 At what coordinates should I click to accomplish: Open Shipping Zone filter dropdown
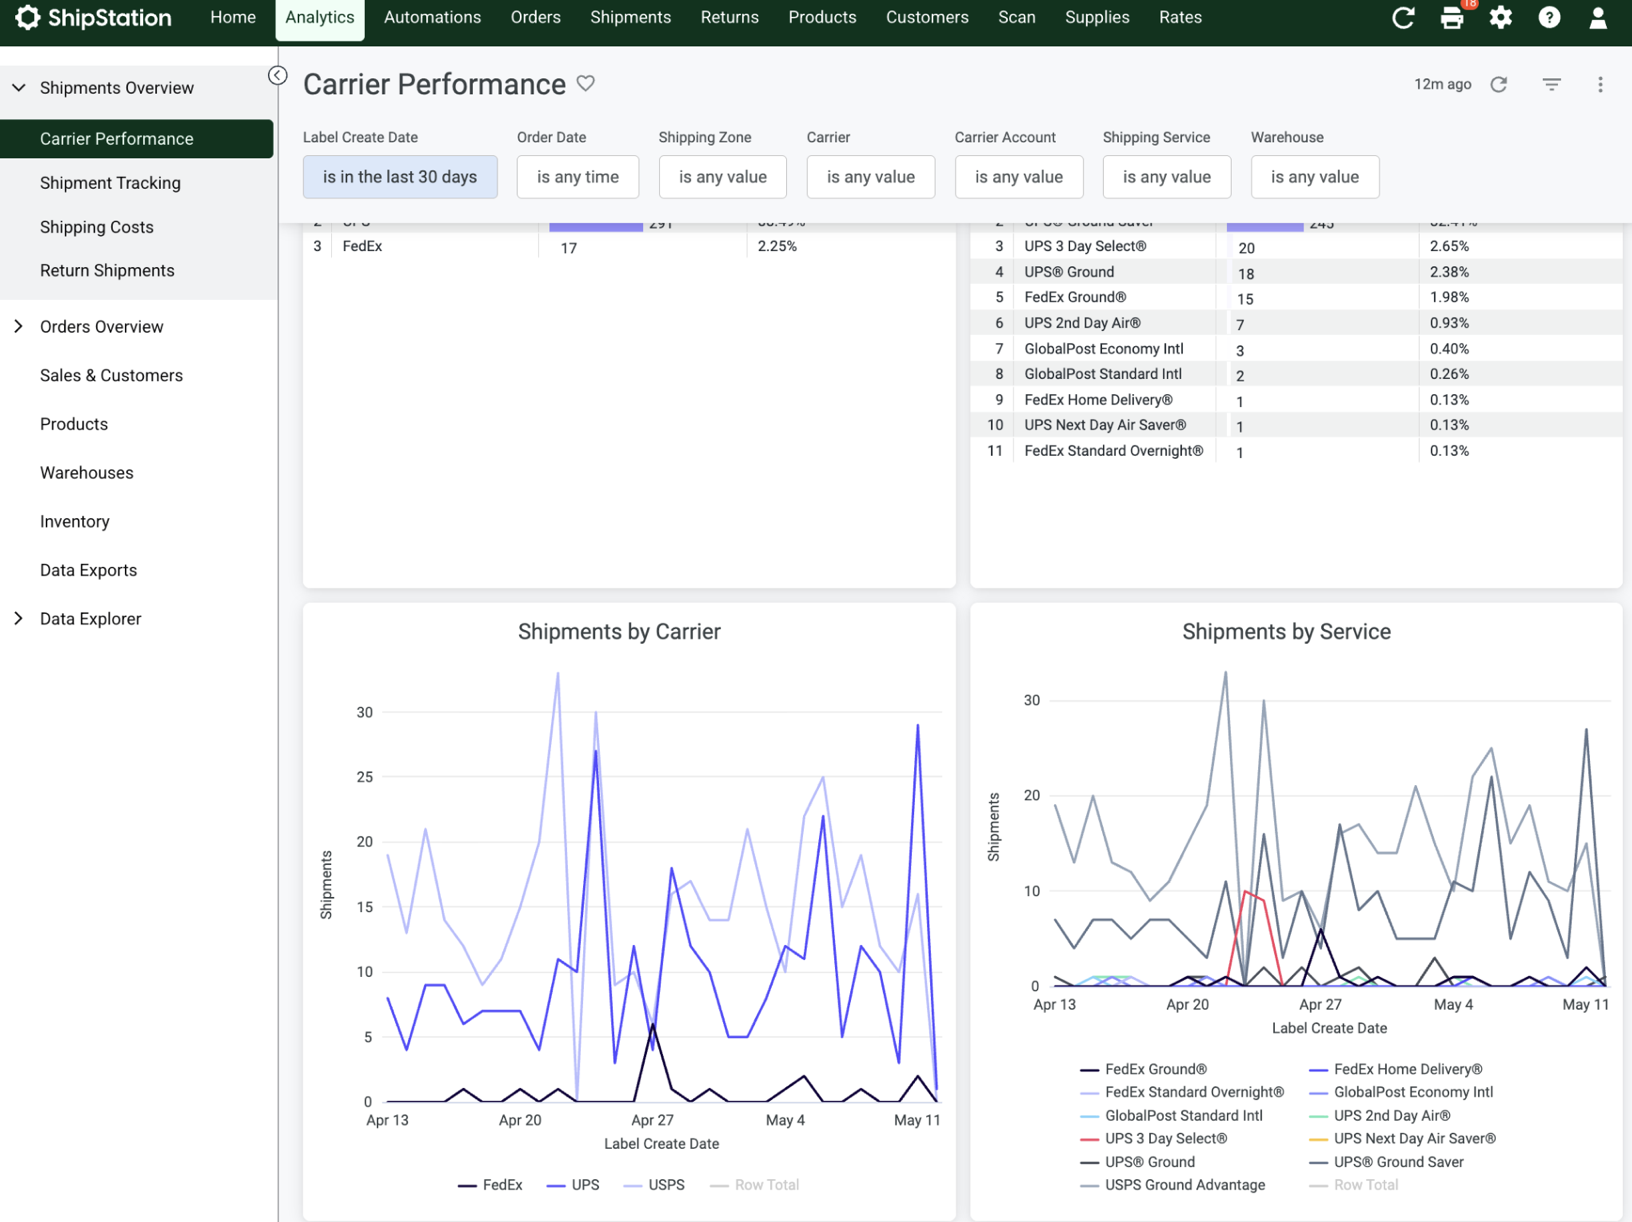(x=722, y=177)
